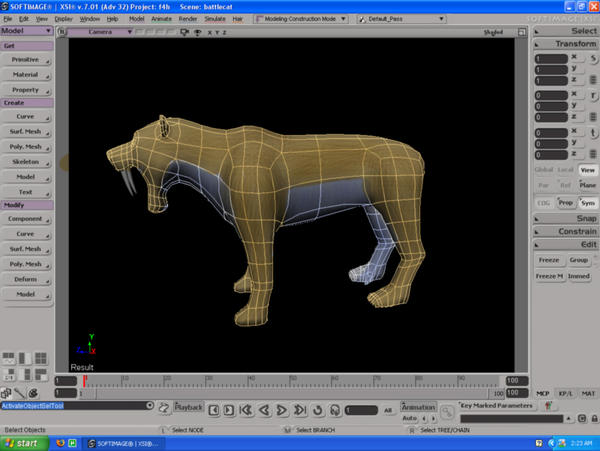Open the Render menu
Screen dimensions: 600x451
[188, 19]
